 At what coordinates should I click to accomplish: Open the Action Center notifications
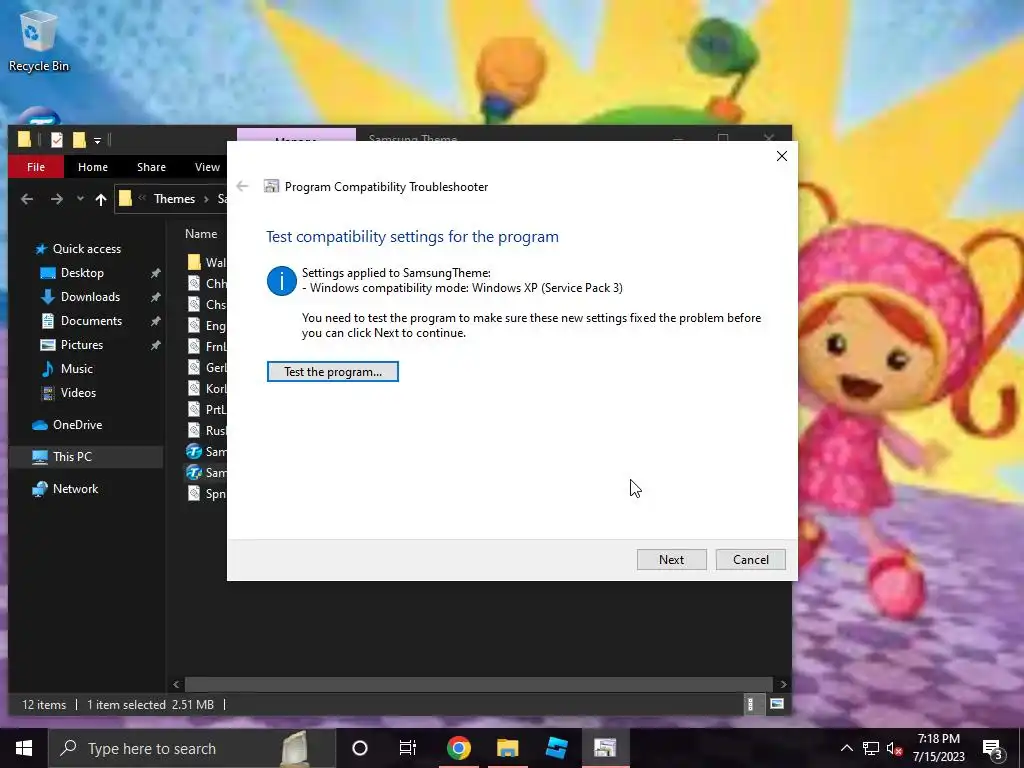pyautogui.click(x=993, y=749)
